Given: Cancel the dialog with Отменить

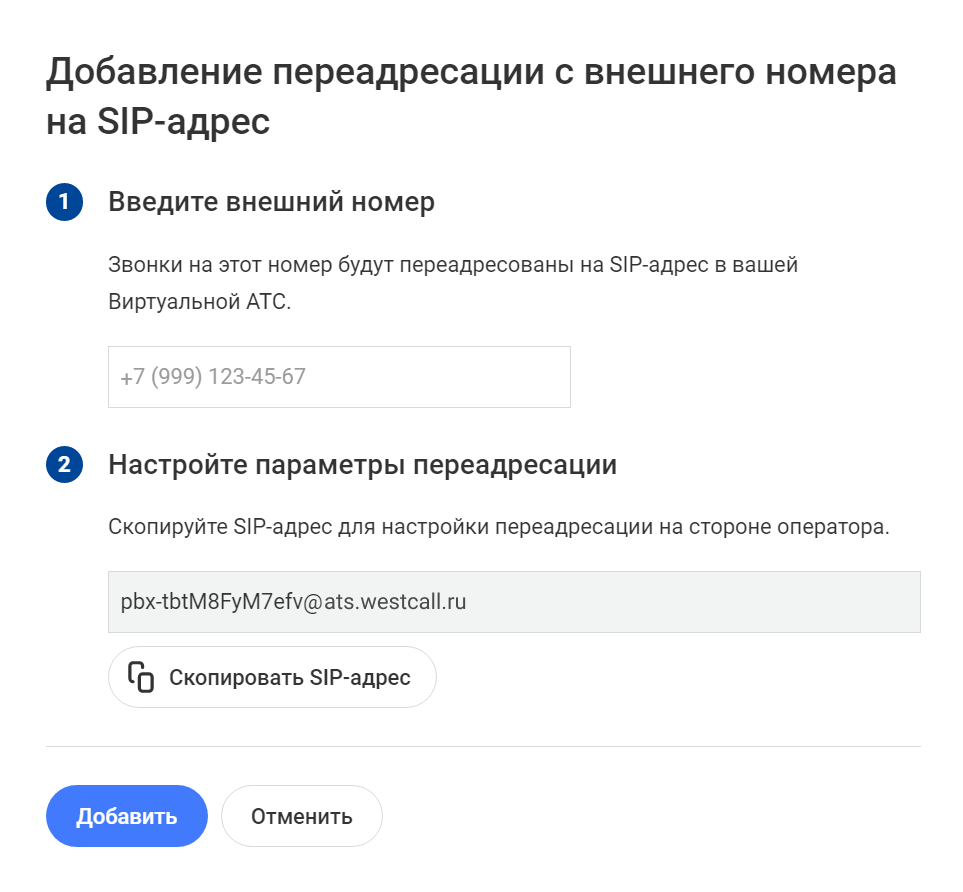Looking at the screenshot, I should click(301, 816).
